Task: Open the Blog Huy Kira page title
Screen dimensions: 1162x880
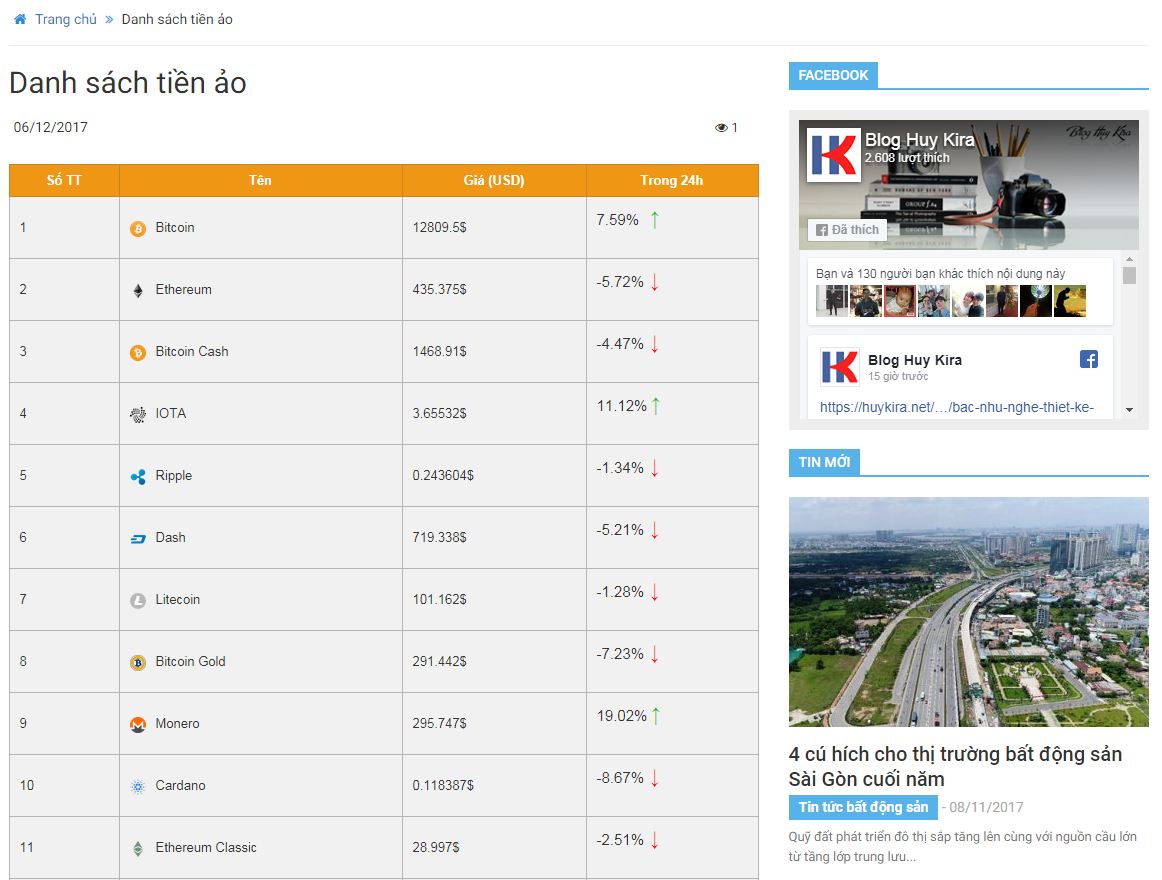Action: (x=919, y=140)
